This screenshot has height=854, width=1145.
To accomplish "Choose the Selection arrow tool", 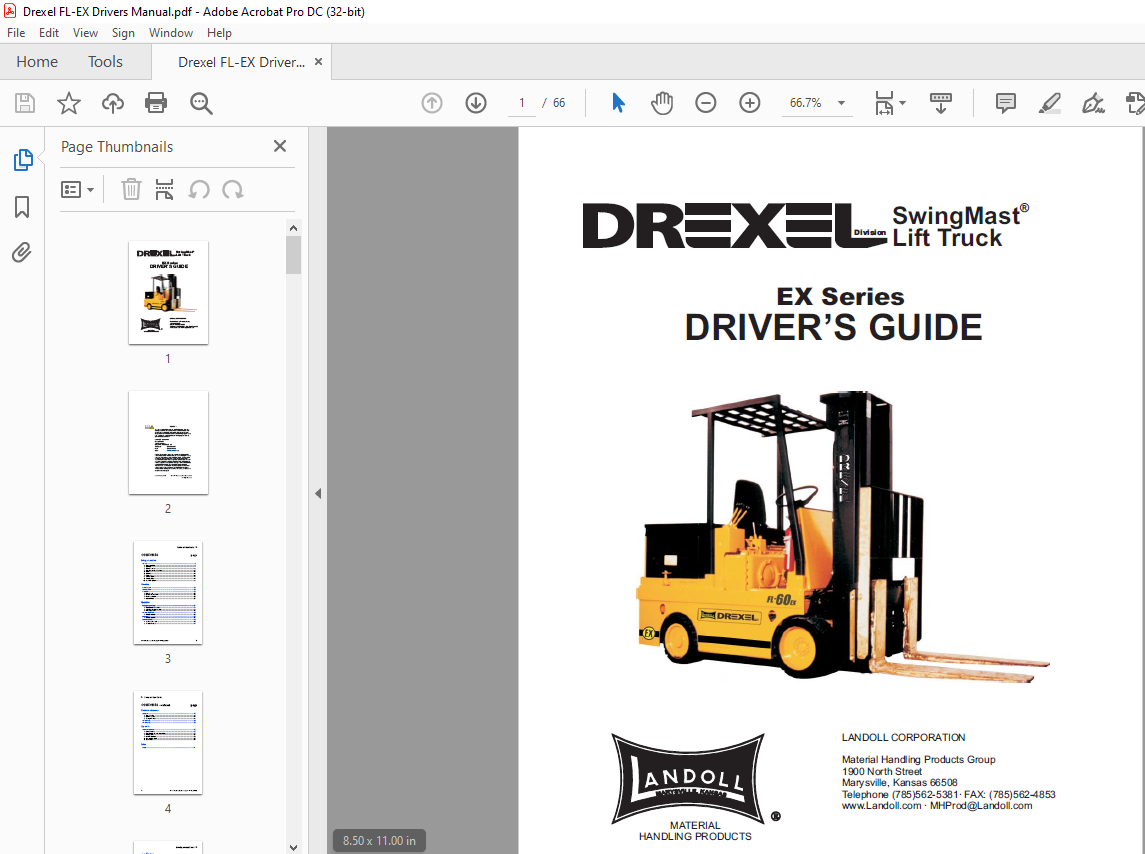I will pyautogui.click(x=619, y=103).
